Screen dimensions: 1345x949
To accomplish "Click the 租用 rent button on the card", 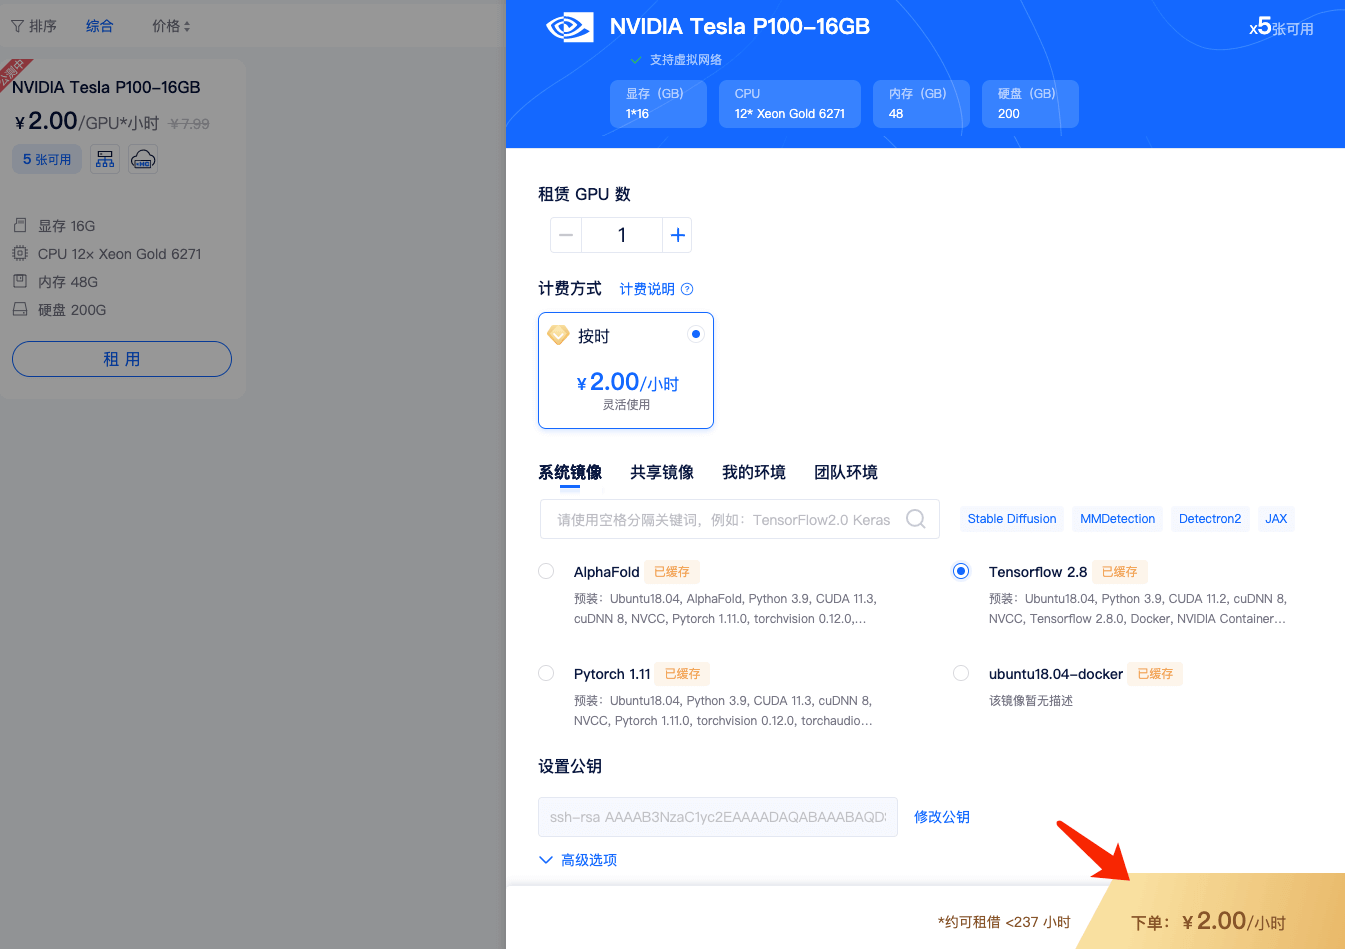I will pyautogui.click(x=122, y=359).
